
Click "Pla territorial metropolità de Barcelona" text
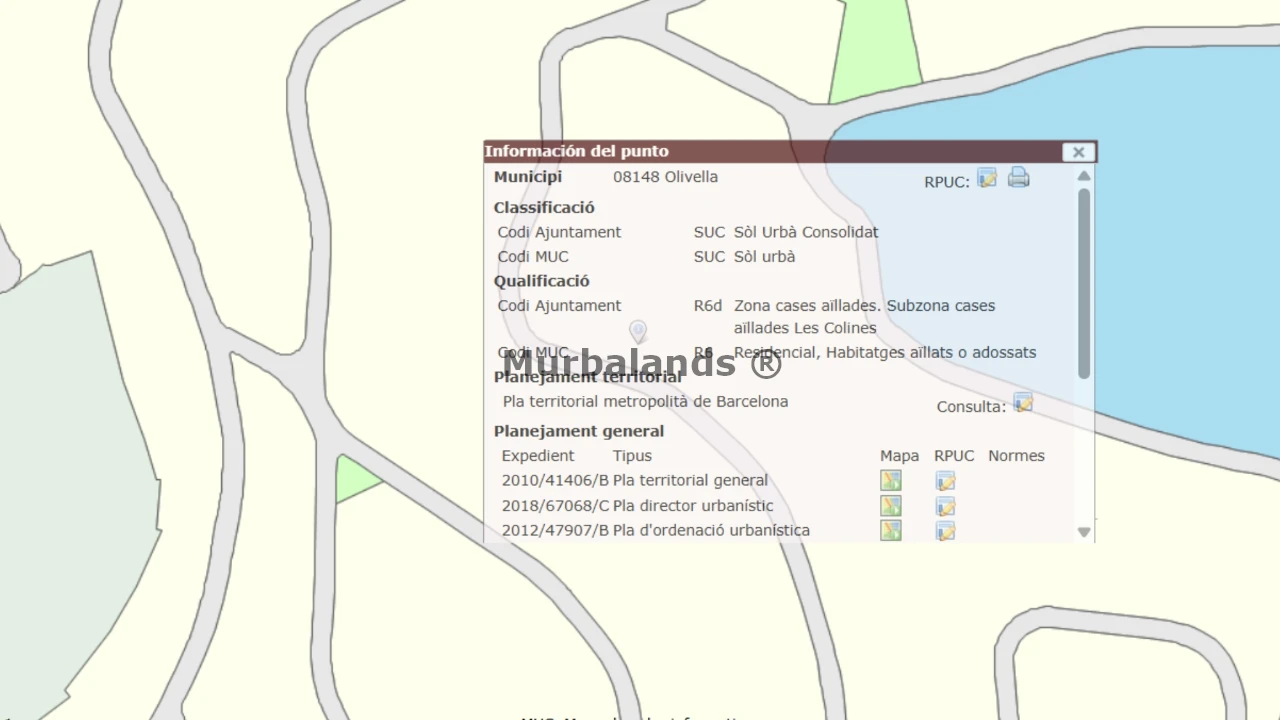645,402
